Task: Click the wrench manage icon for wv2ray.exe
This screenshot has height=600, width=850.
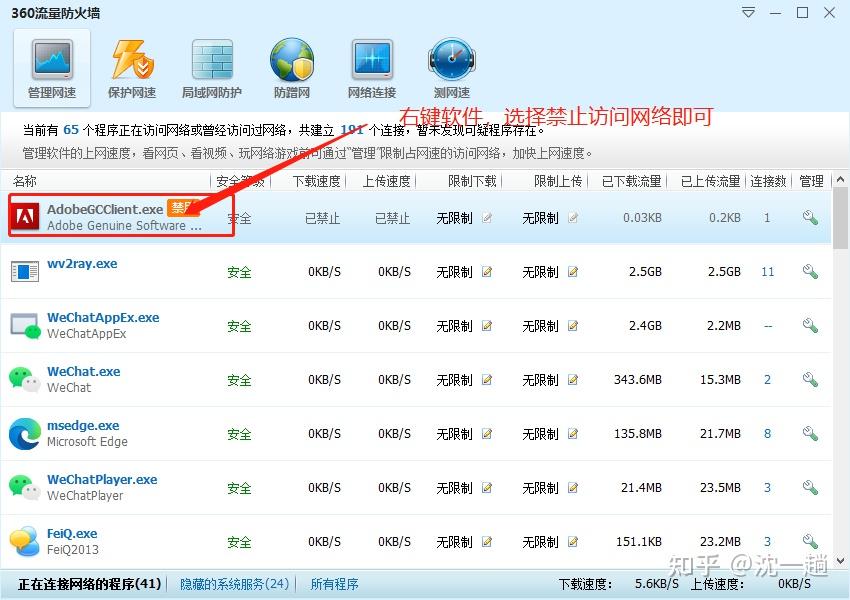Action: coord(810,270)
